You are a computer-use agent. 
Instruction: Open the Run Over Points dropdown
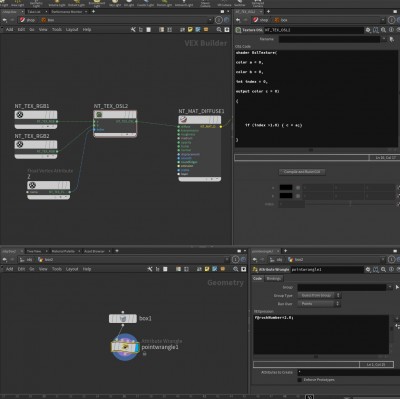(319, 304)
